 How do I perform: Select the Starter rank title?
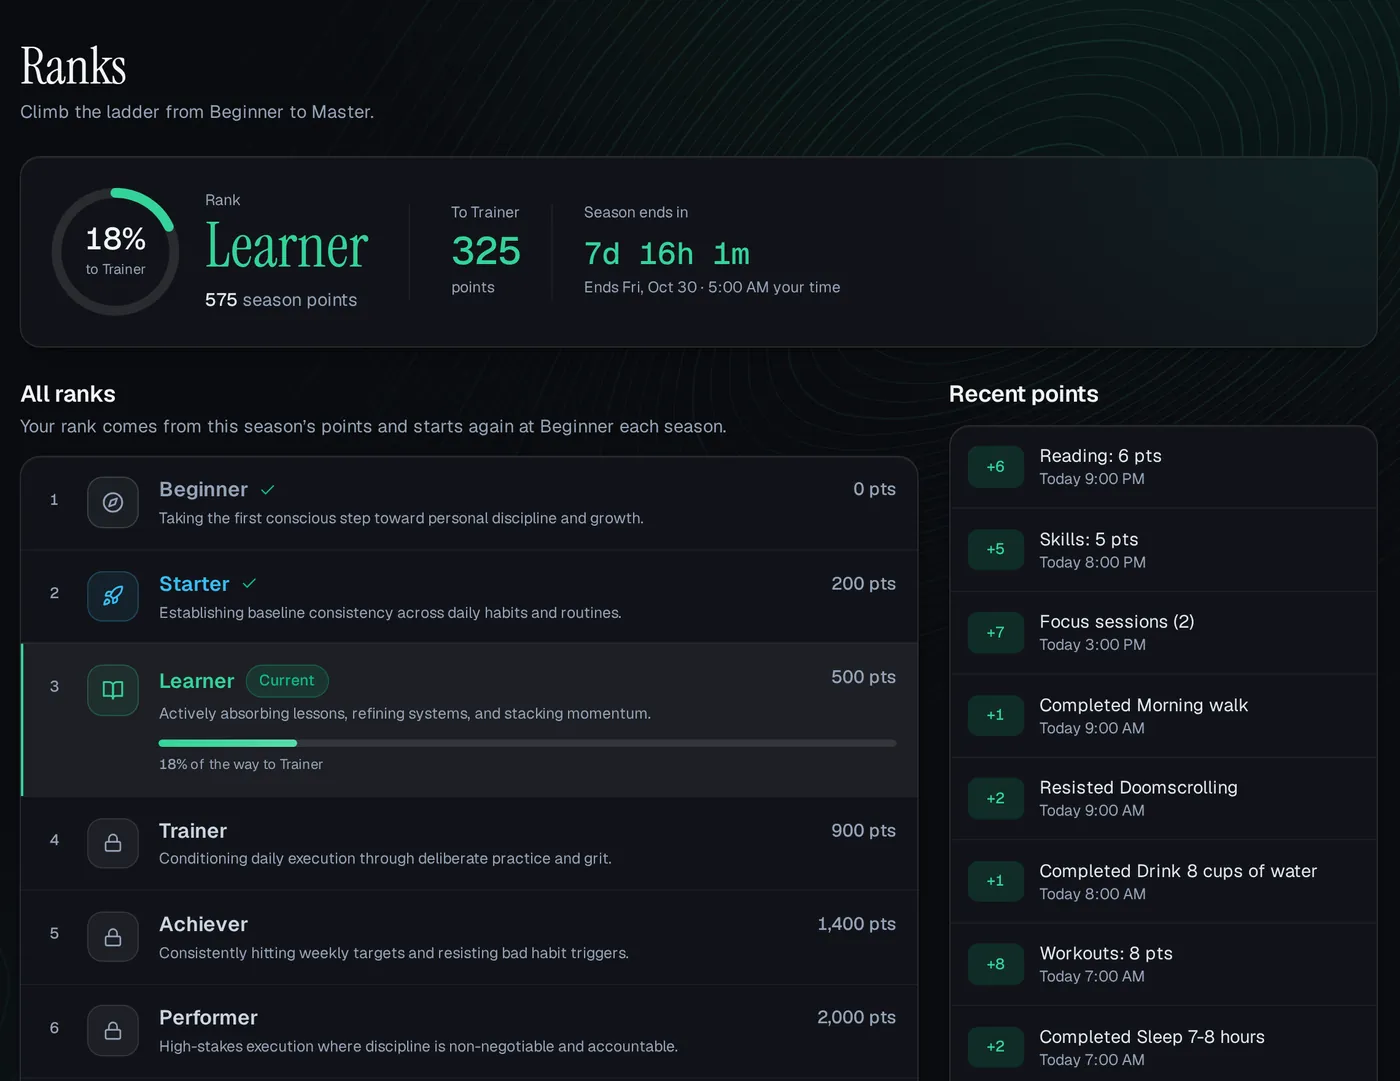pyautogui.click(x=194, y=584)
